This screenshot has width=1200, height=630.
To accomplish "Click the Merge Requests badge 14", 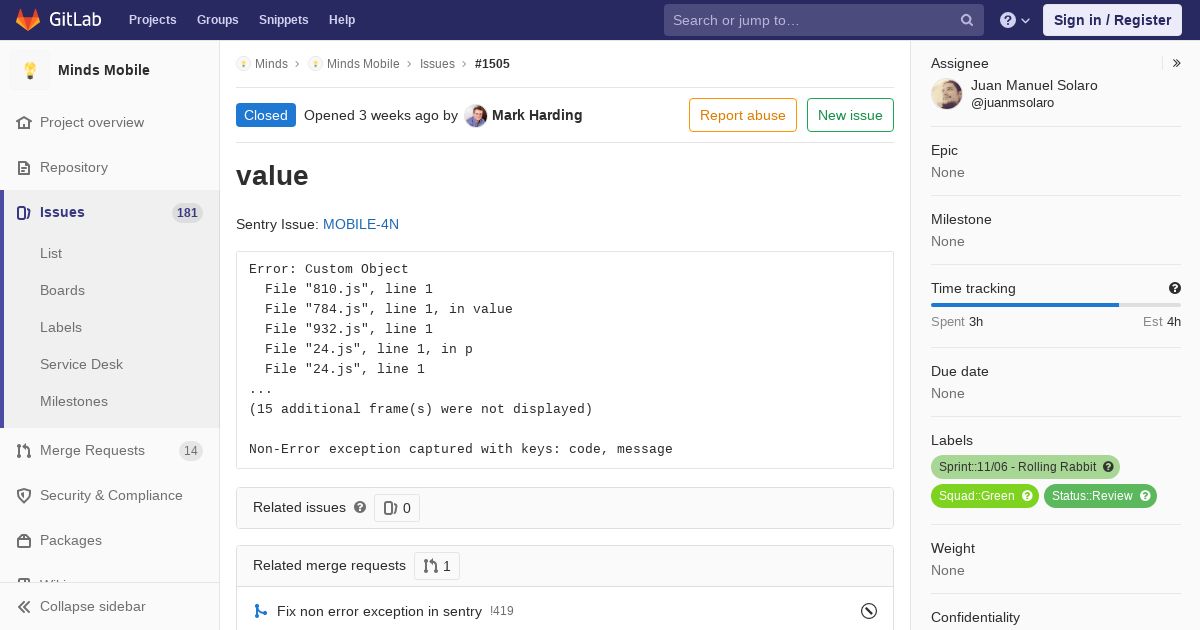I will [x=190, y=451].
